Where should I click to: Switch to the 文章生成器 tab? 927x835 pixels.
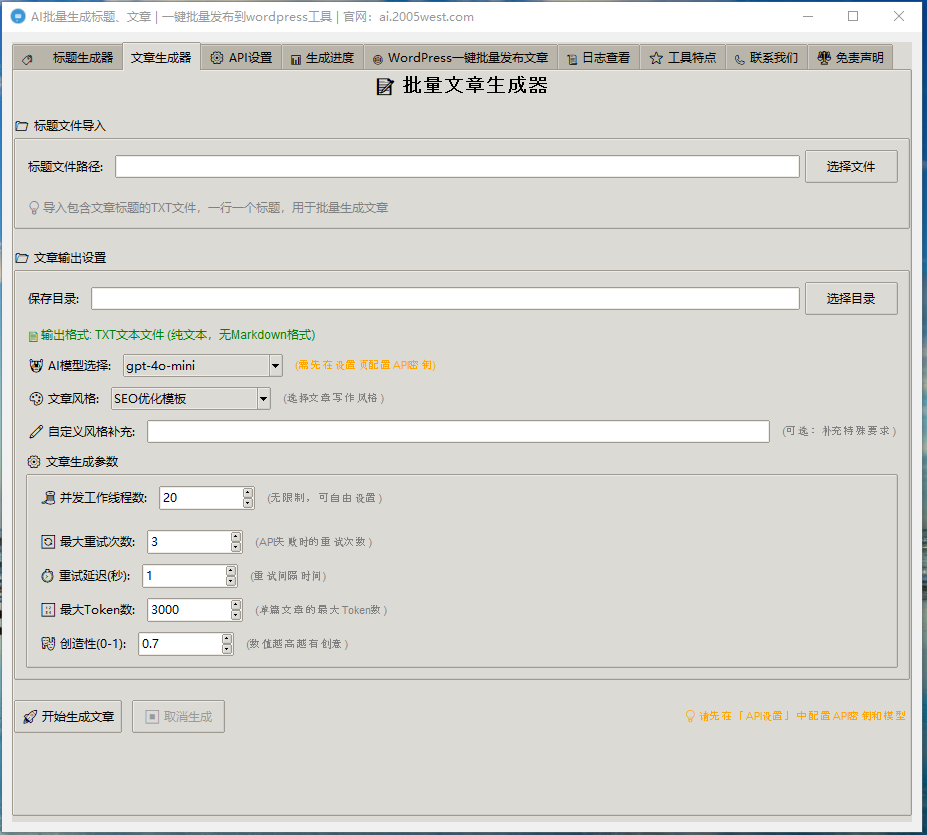pyautogui.click(x=161, y=57)
